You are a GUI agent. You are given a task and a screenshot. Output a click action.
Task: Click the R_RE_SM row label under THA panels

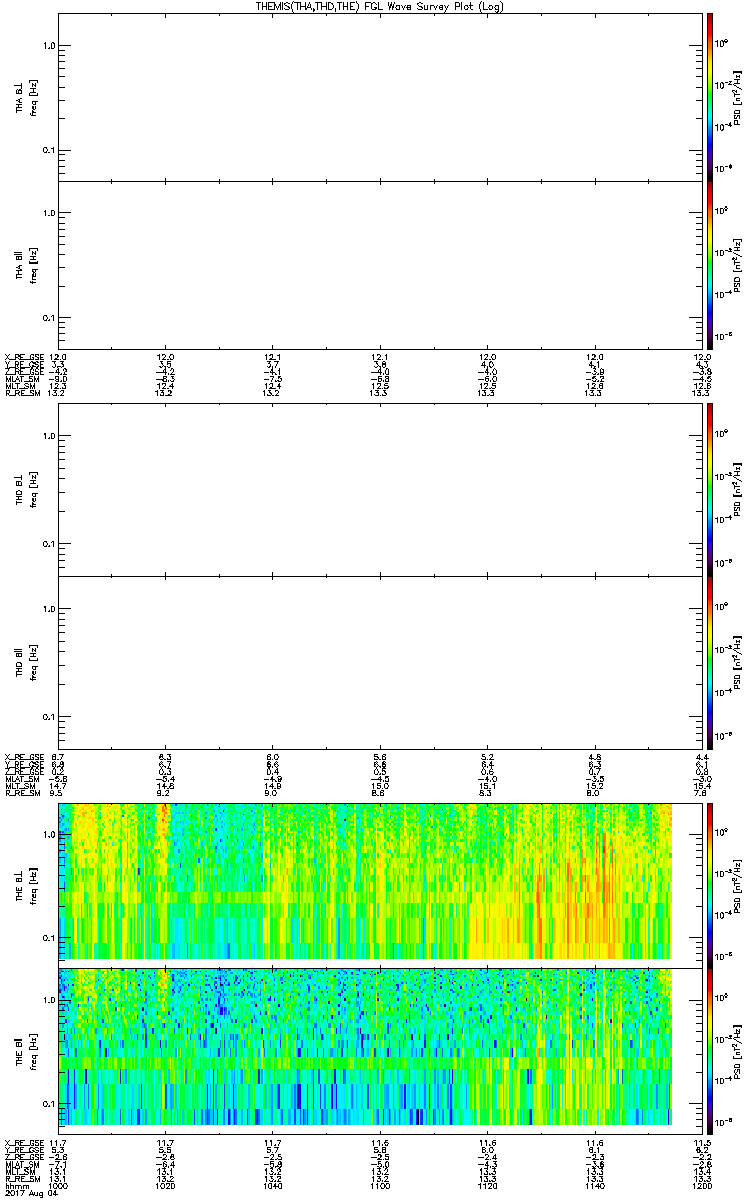click(21, 393)
